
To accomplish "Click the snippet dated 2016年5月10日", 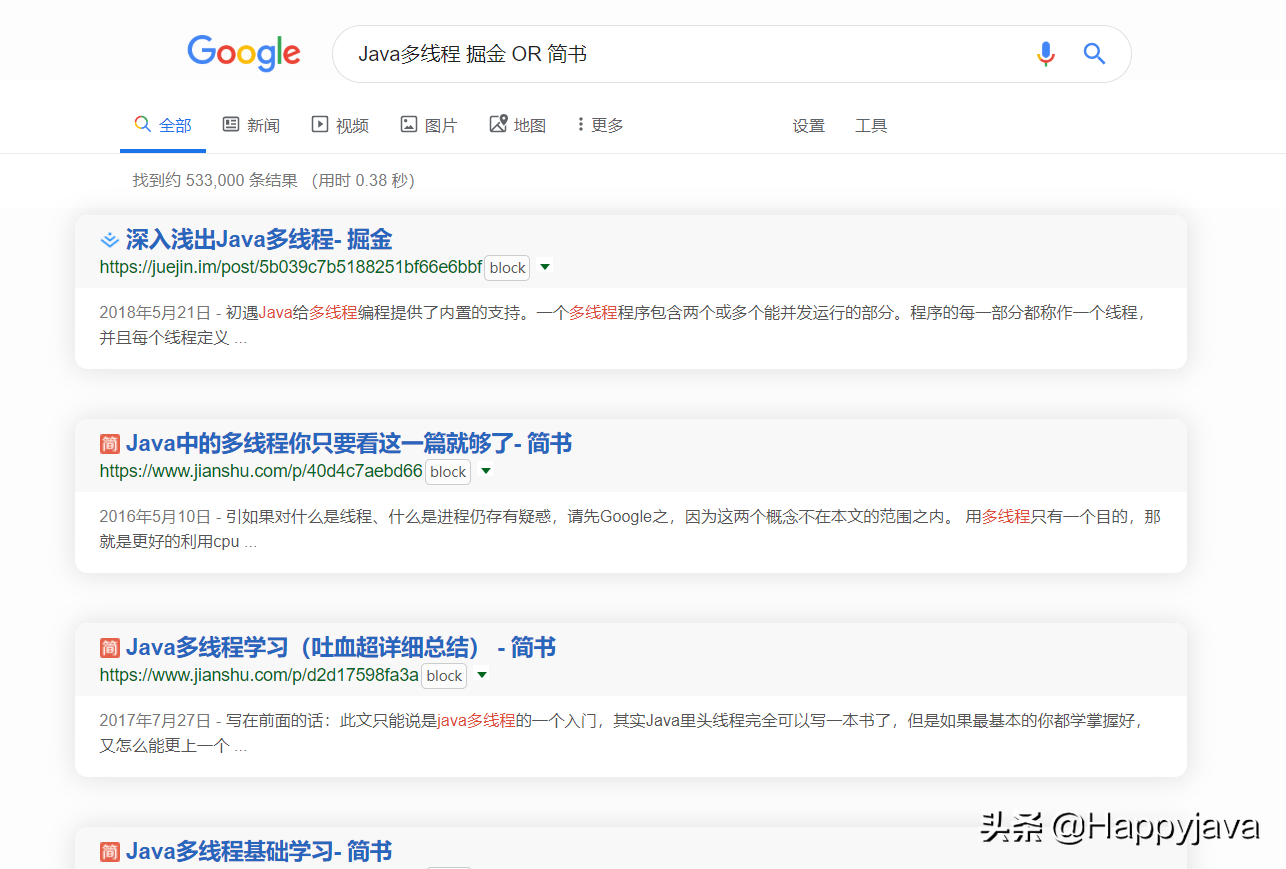I will (630, 529).
